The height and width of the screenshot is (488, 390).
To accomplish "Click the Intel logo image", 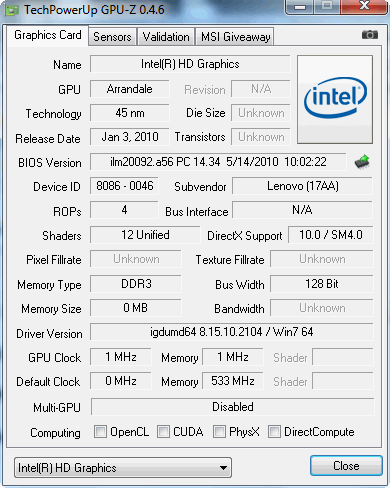I will point(335,99).
